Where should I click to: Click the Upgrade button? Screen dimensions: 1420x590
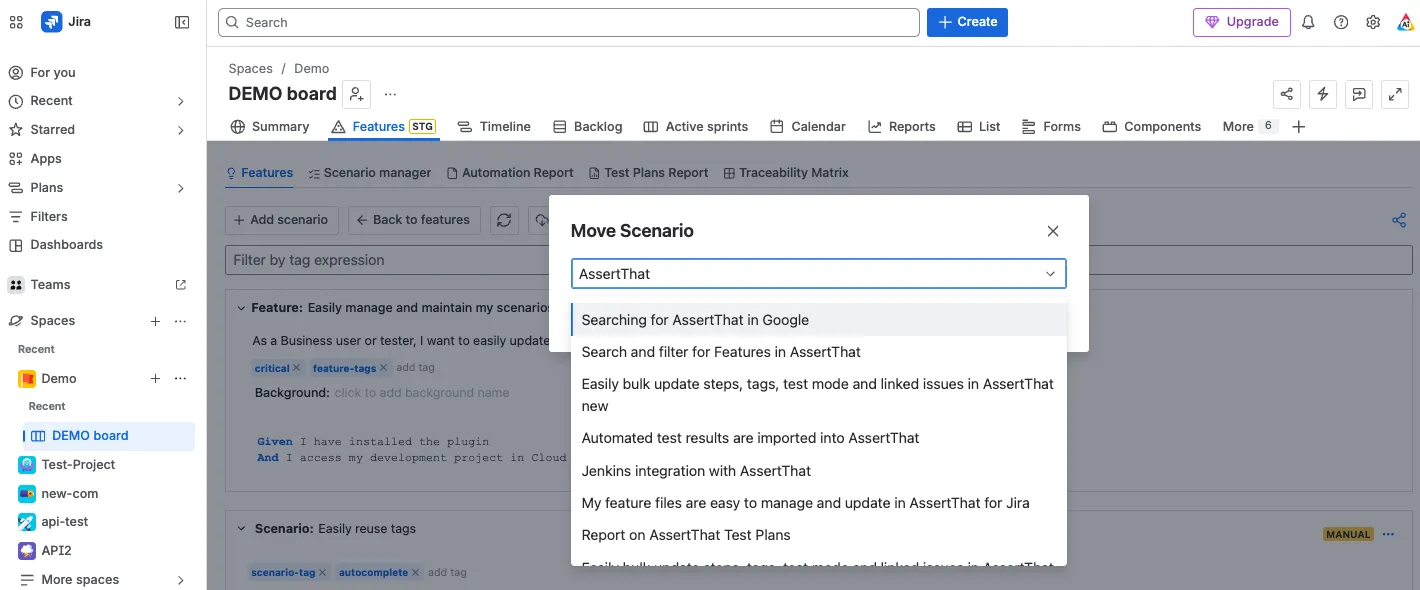(x=1241, y=22)
